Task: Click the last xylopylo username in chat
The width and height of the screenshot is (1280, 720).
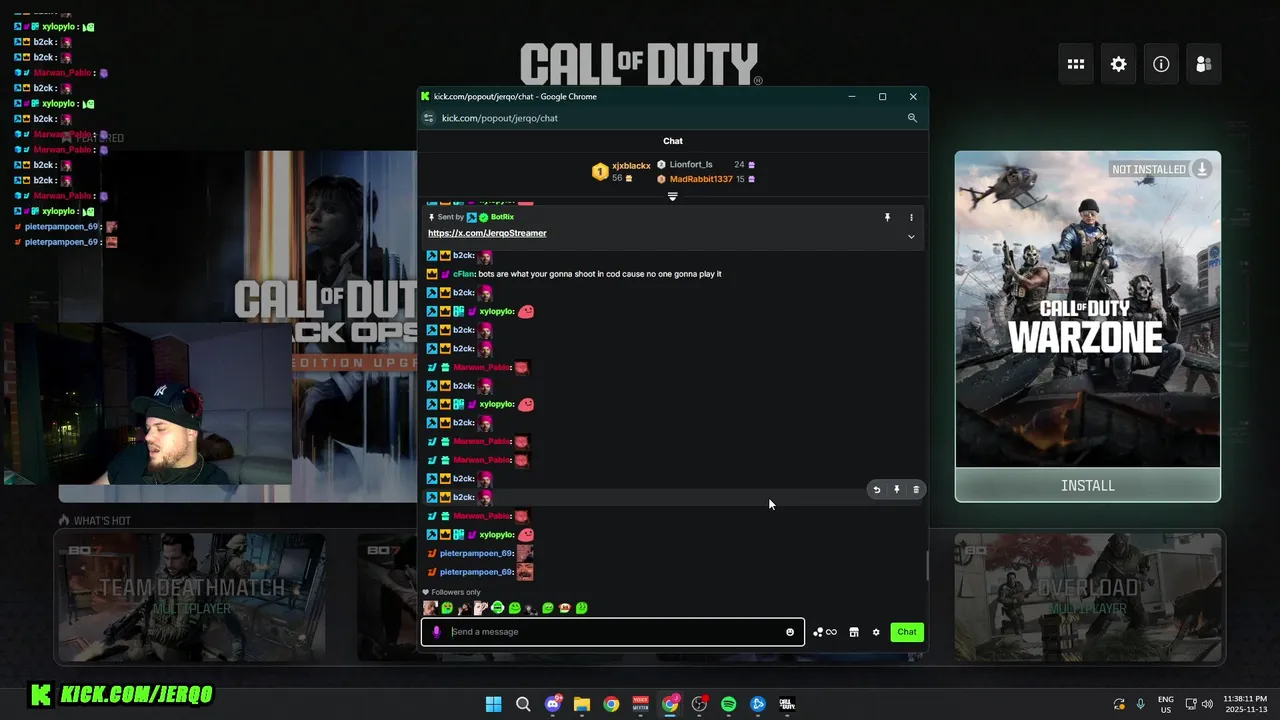Action: (x=496, y=535)
